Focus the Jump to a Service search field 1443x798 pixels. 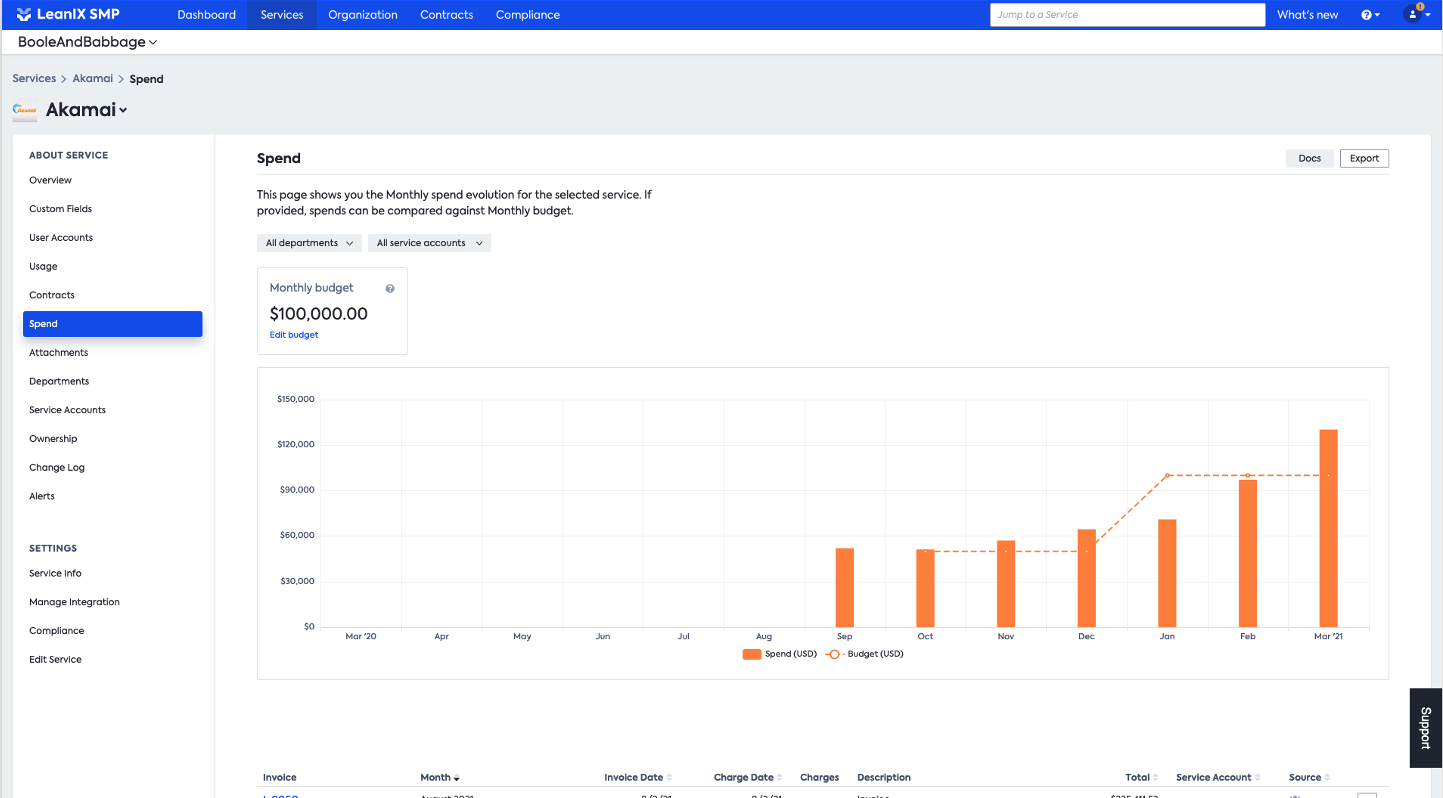(1128, 15)
